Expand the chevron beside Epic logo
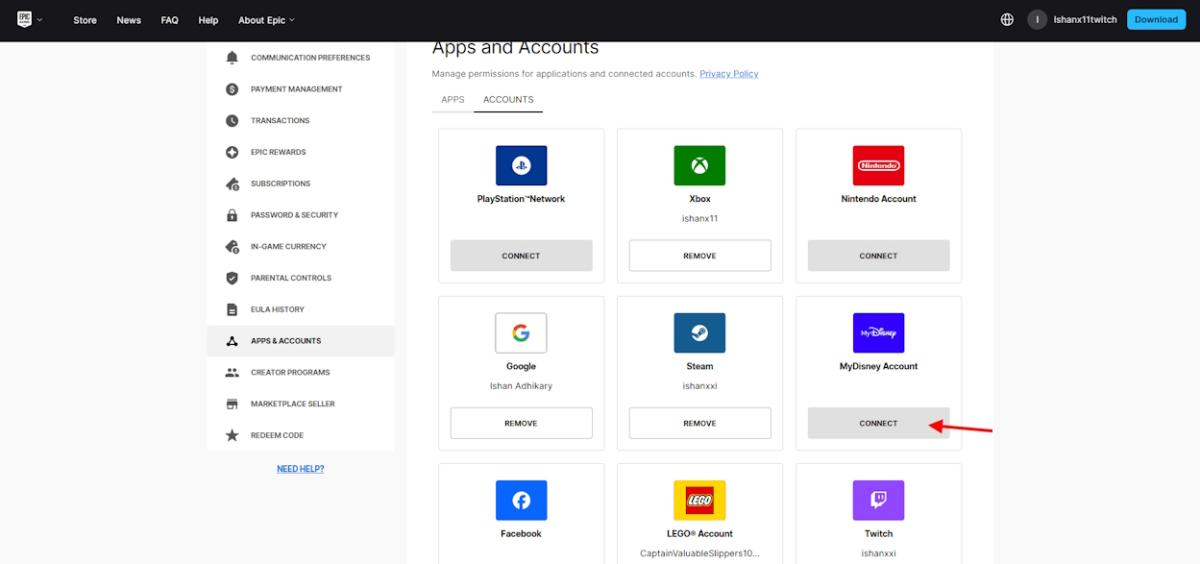The image size is (1200, 564). coord(41,20)
